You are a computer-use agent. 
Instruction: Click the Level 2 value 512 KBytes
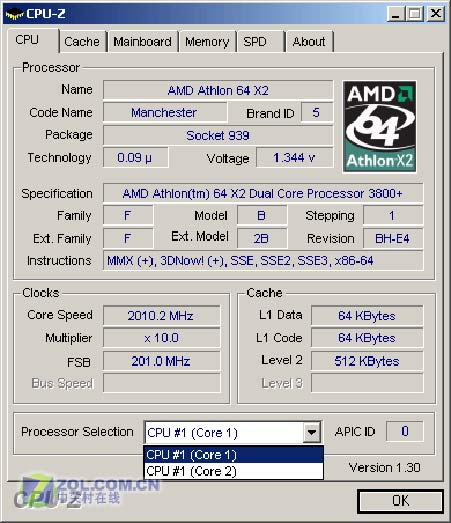(x=367, y=361)
